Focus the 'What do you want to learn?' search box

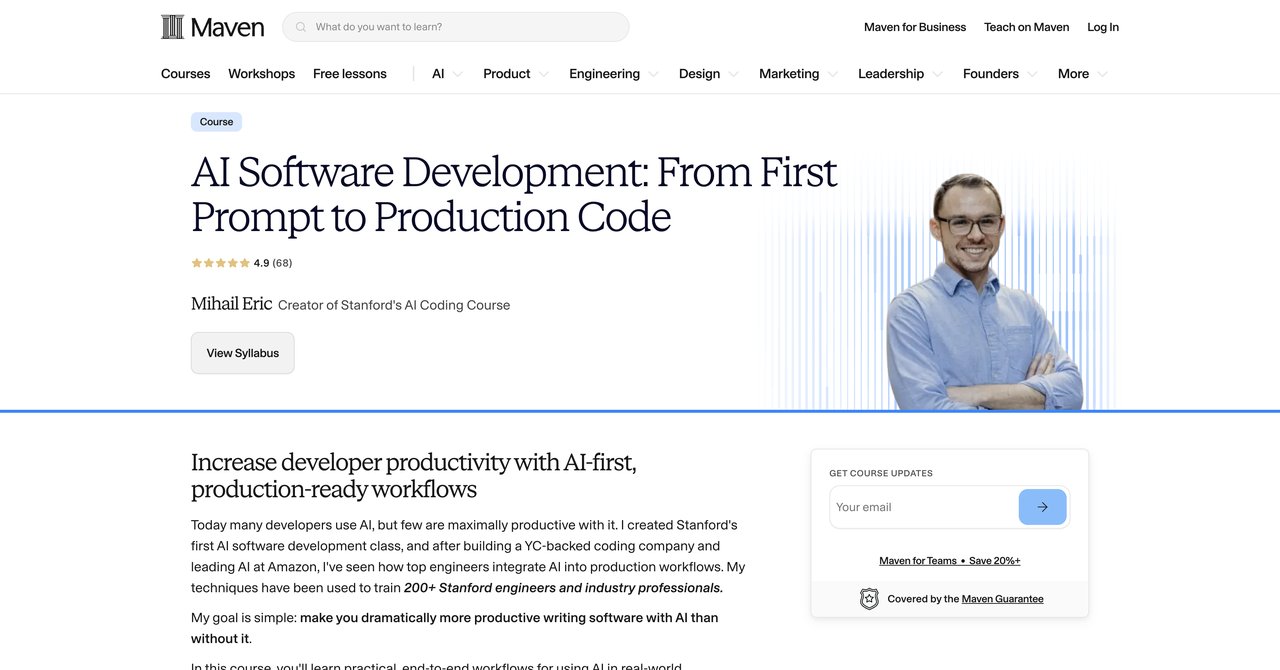pyautogui.click(x=456, y=27)
